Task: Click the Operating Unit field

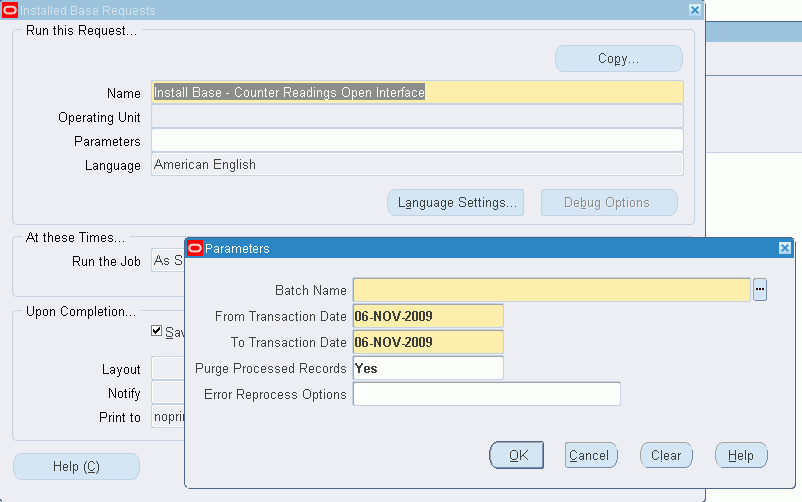Action: coord(417,117)
